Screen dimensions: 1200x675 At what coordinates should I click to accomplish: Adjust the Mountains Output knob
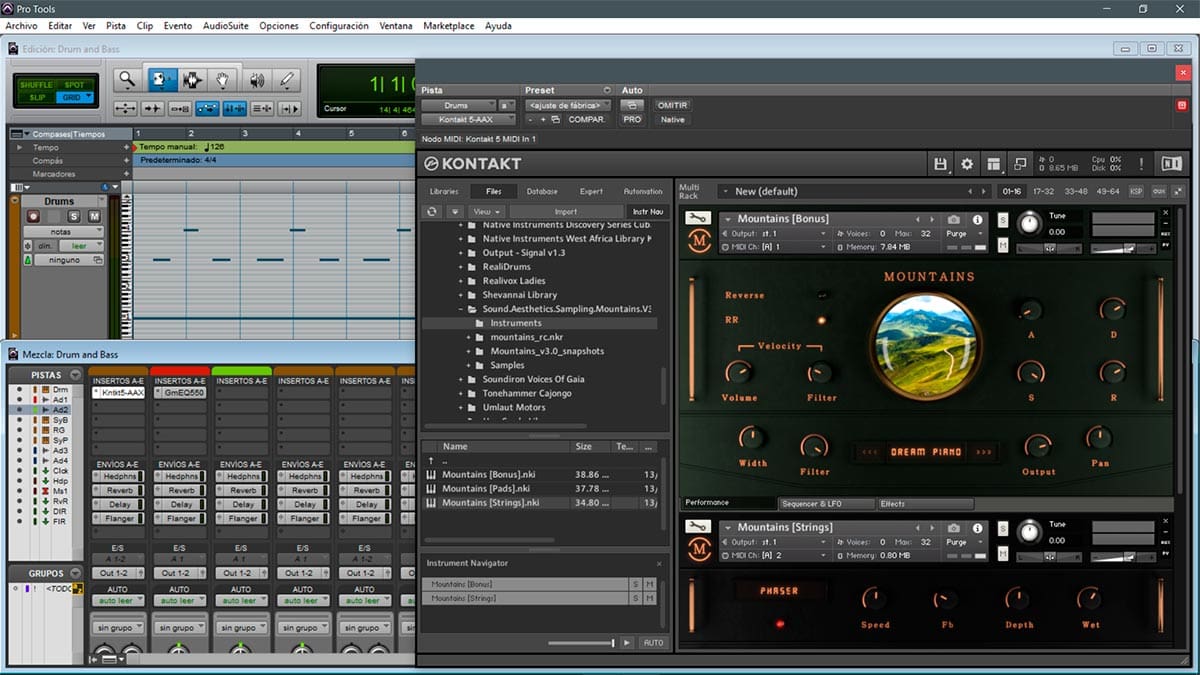[1038, 447]
